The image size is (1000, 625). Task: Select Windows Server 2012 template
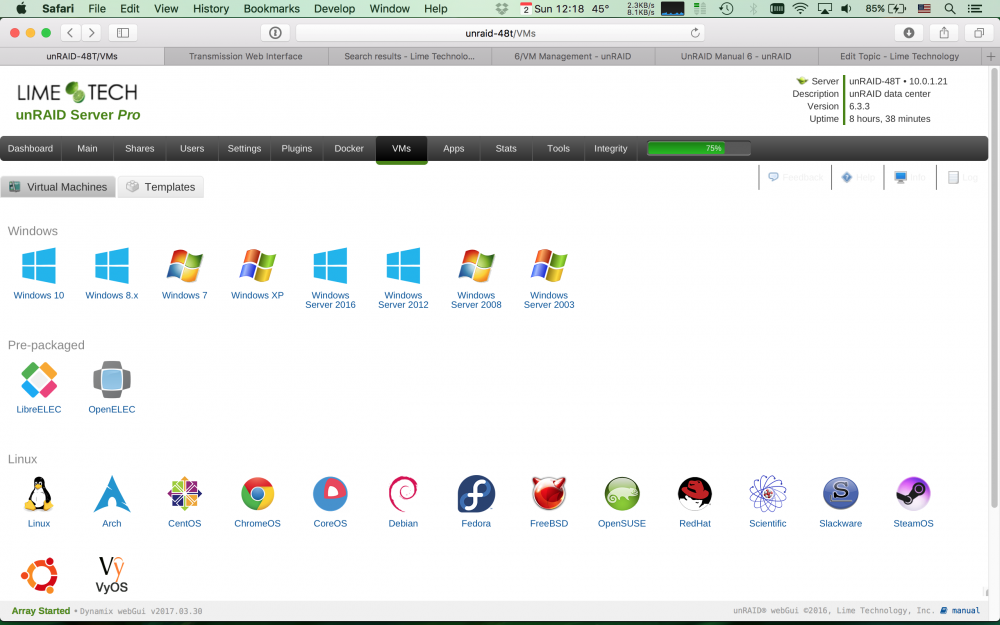403,265
